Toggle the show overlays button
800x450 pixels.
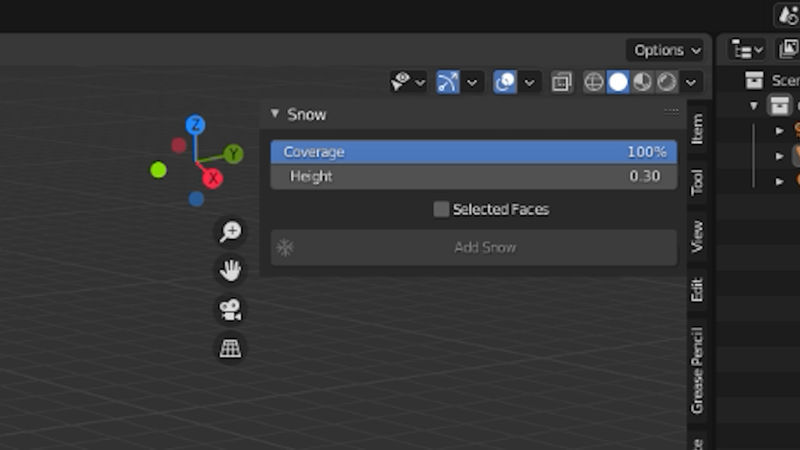505,82
